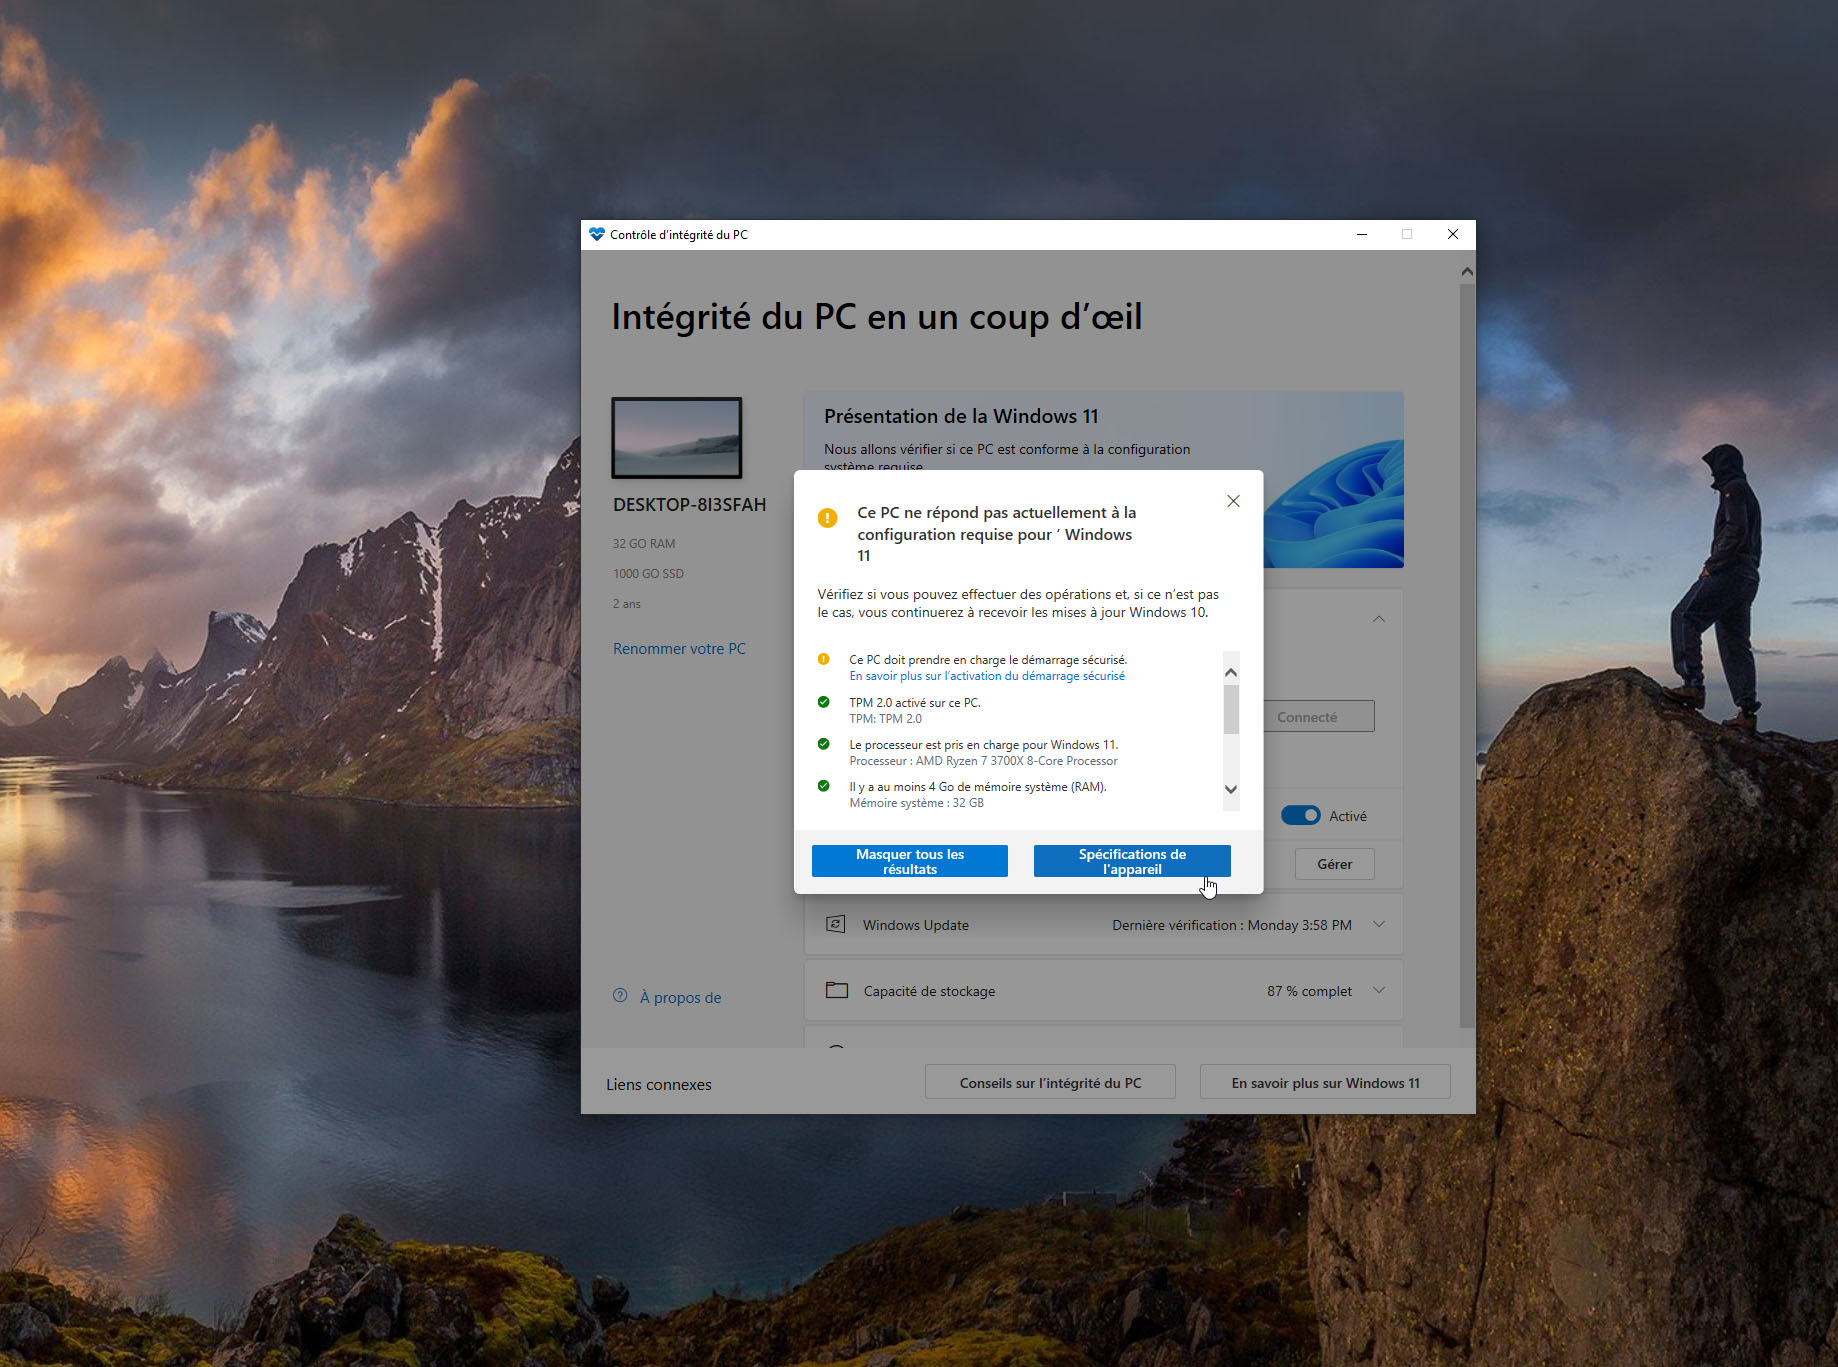Click the green check next to TPM 2.0

click(x=824, y=702)
